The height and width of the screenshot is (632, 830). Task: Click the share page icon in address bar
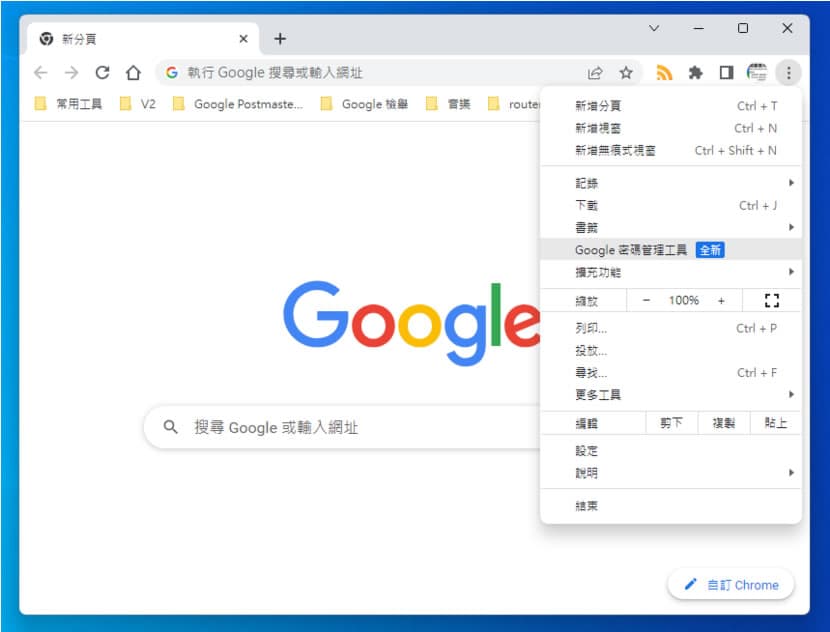[x=595, y=73]
